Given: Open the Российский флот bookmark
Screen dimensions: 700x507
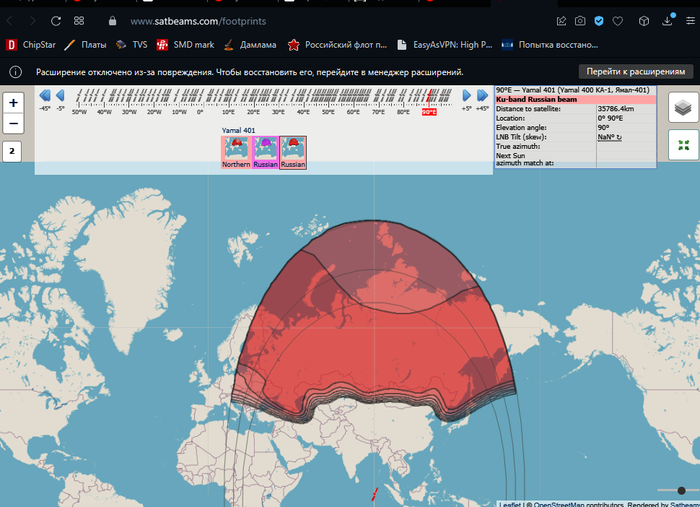Looking at the screenshot, I should pos(337,45).
